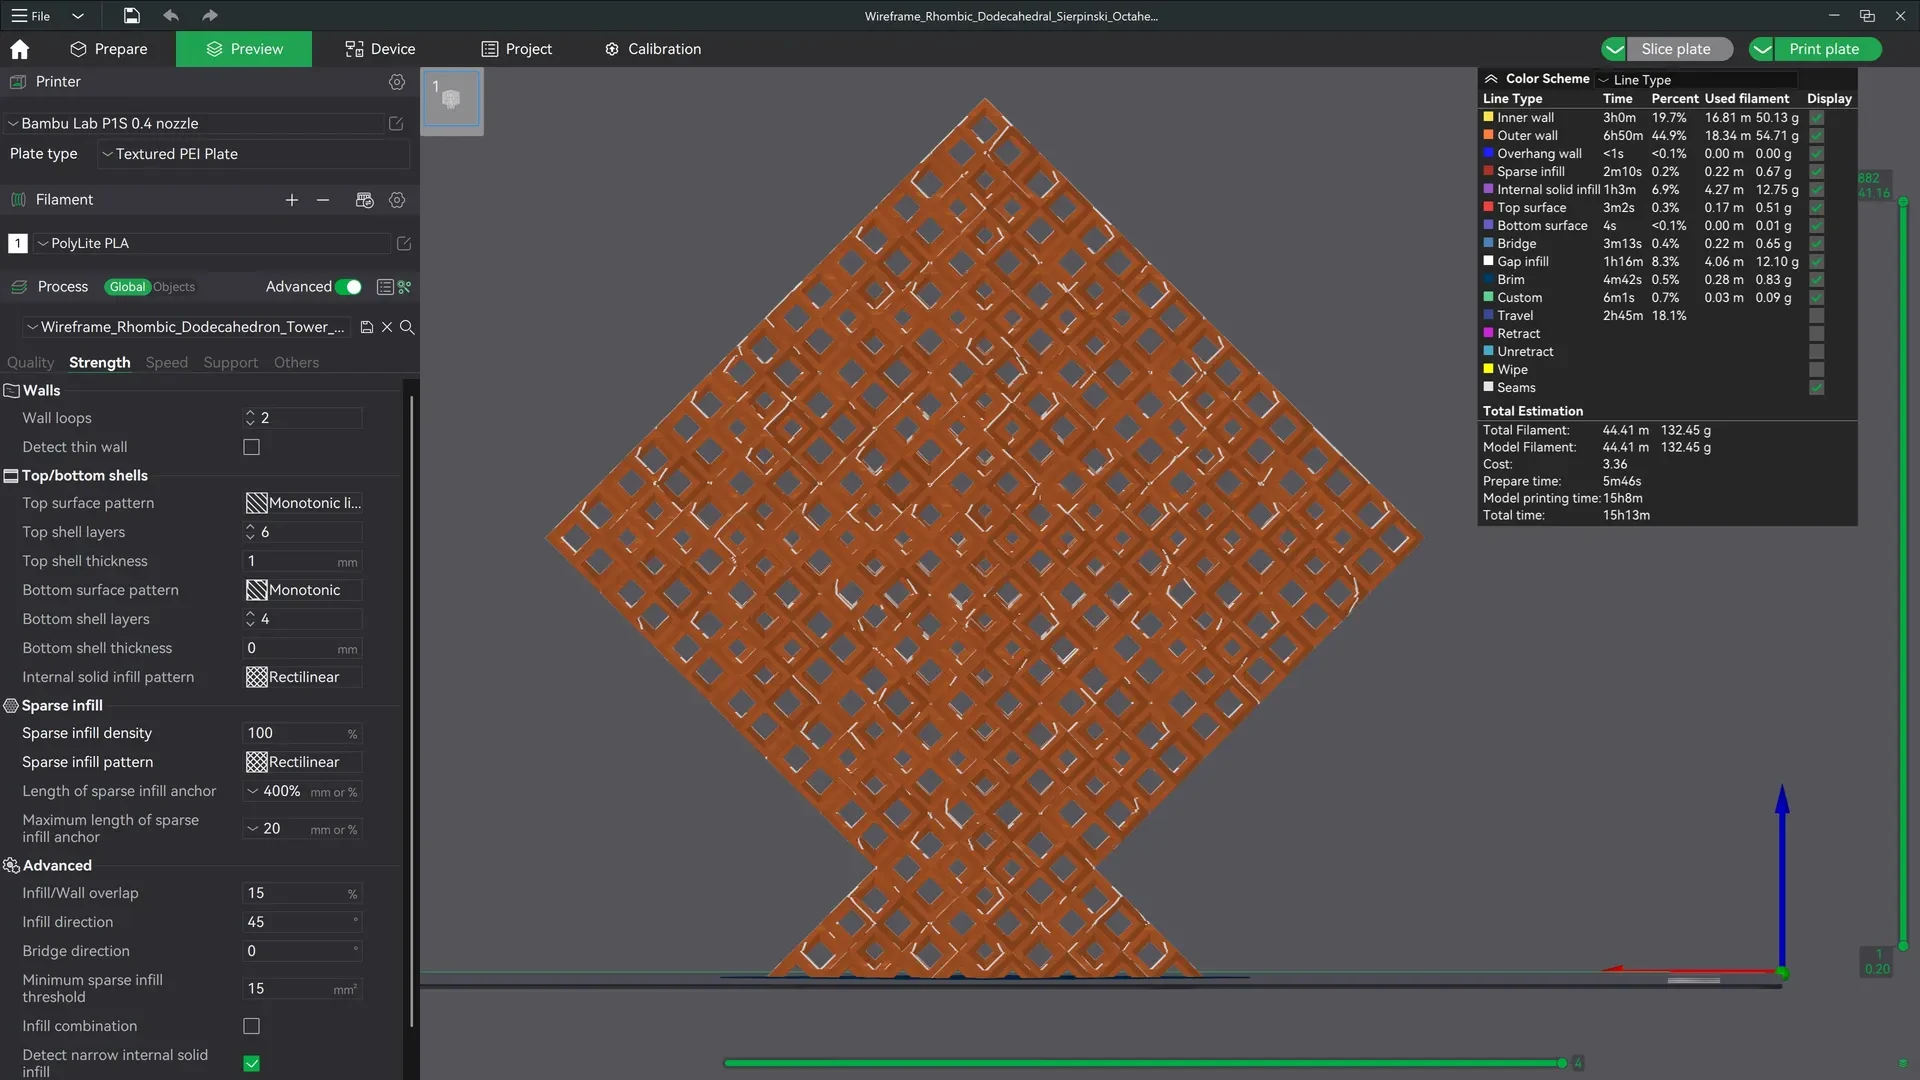Hide Inner wall display checkbox
1920x1080 pixels.
coord(1817,118)
